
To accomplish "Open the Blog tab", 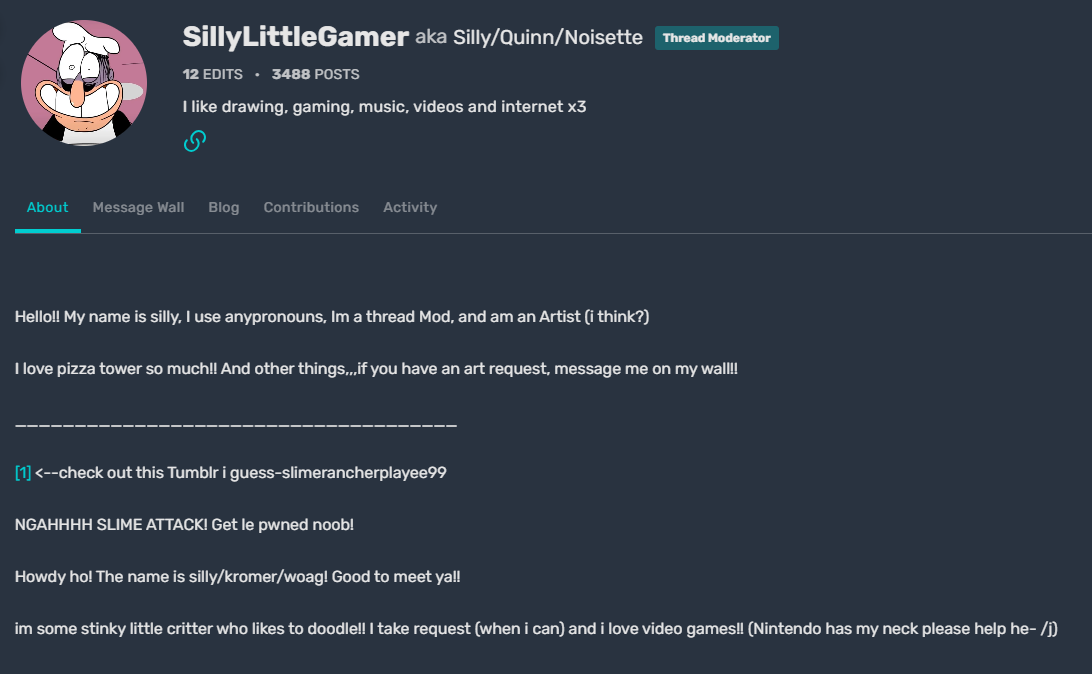I will point(223,207).
